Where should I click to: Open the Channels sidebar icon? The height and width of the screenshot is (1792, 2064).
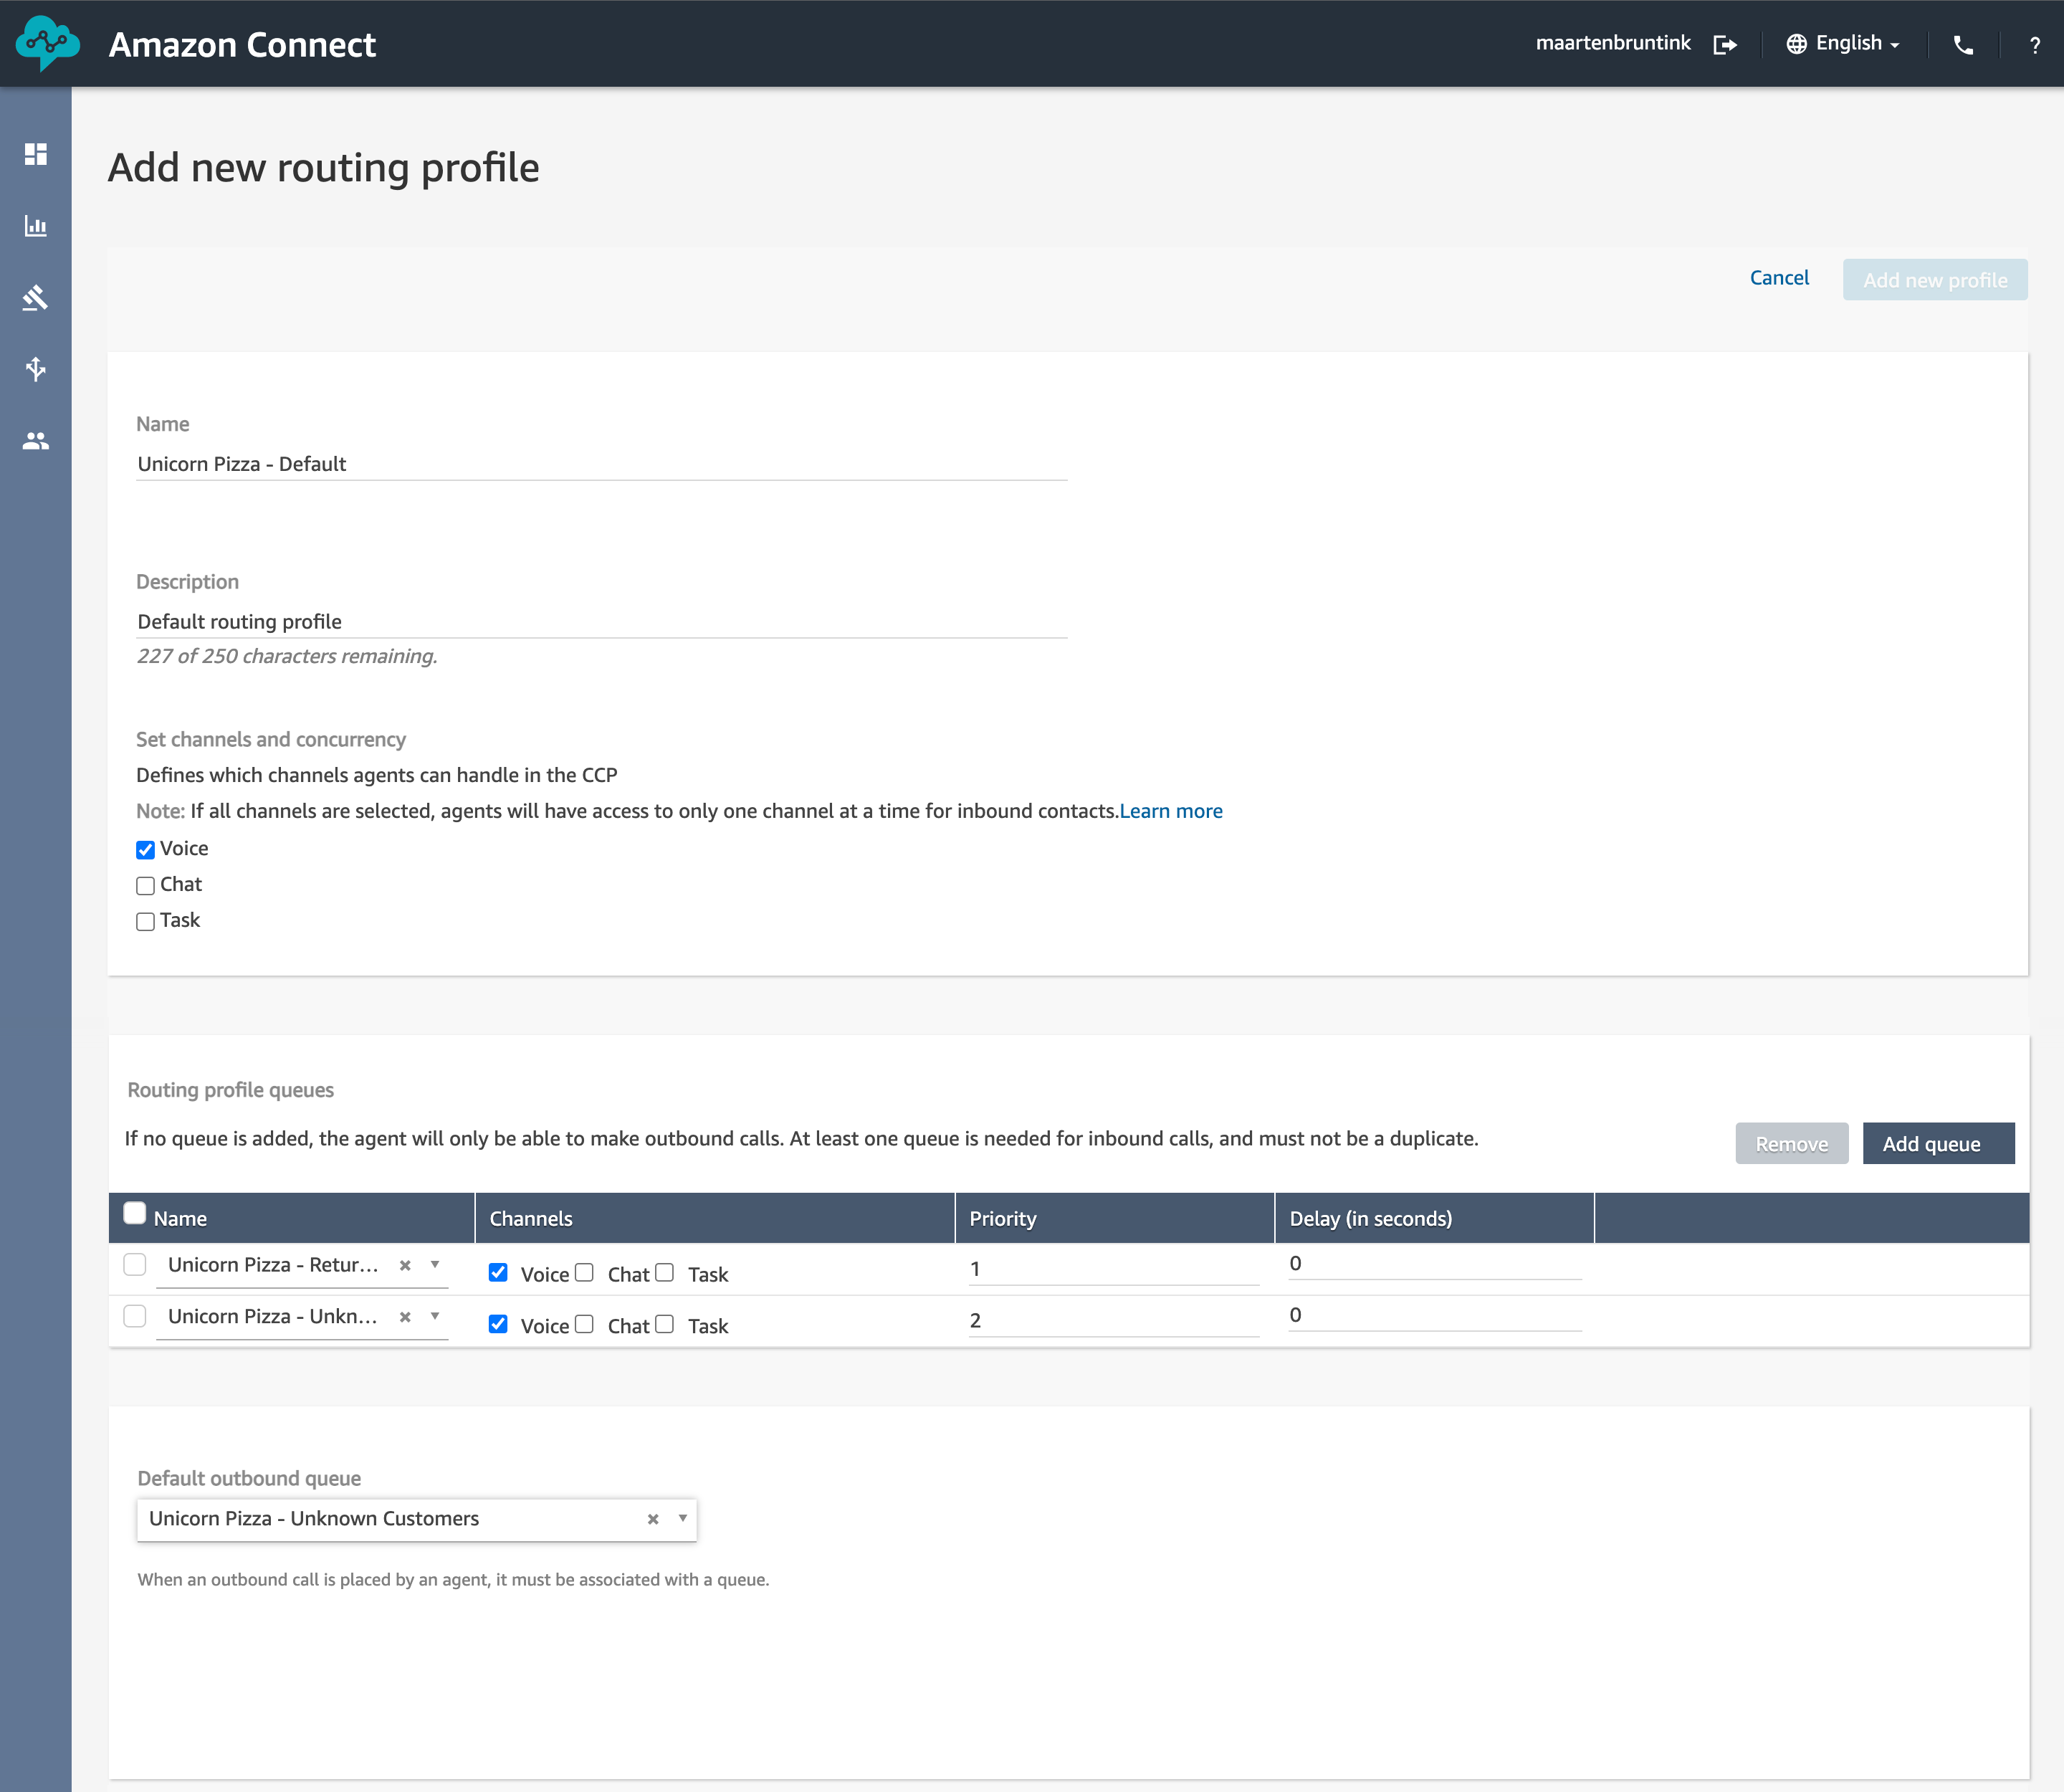click(36, 369)
